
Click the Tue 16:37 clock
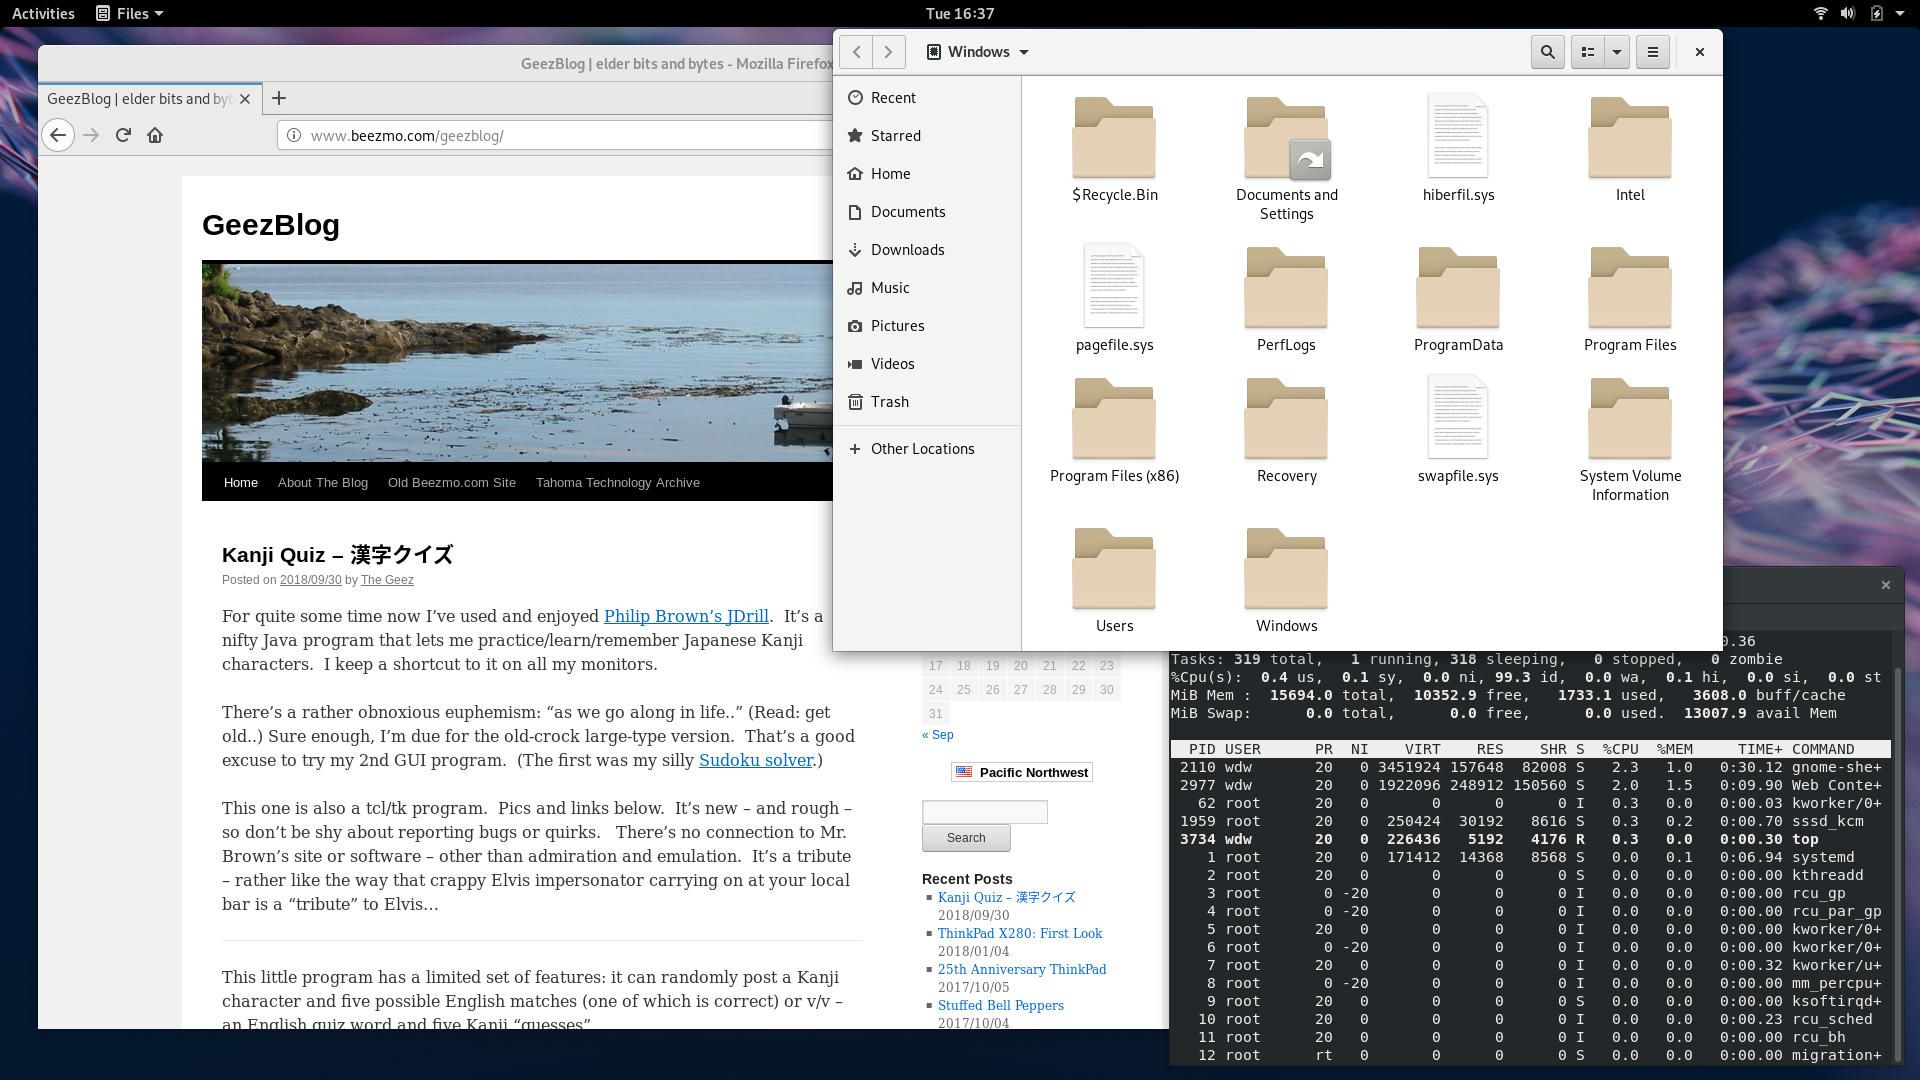click(960, 13)
